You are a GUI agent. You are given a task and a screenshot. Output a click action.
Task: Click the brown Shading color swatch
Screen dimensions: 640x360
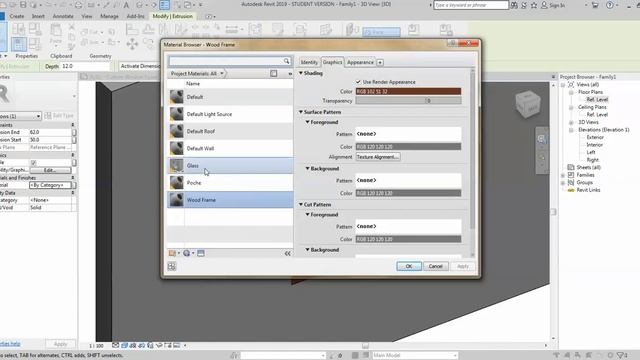408,91
